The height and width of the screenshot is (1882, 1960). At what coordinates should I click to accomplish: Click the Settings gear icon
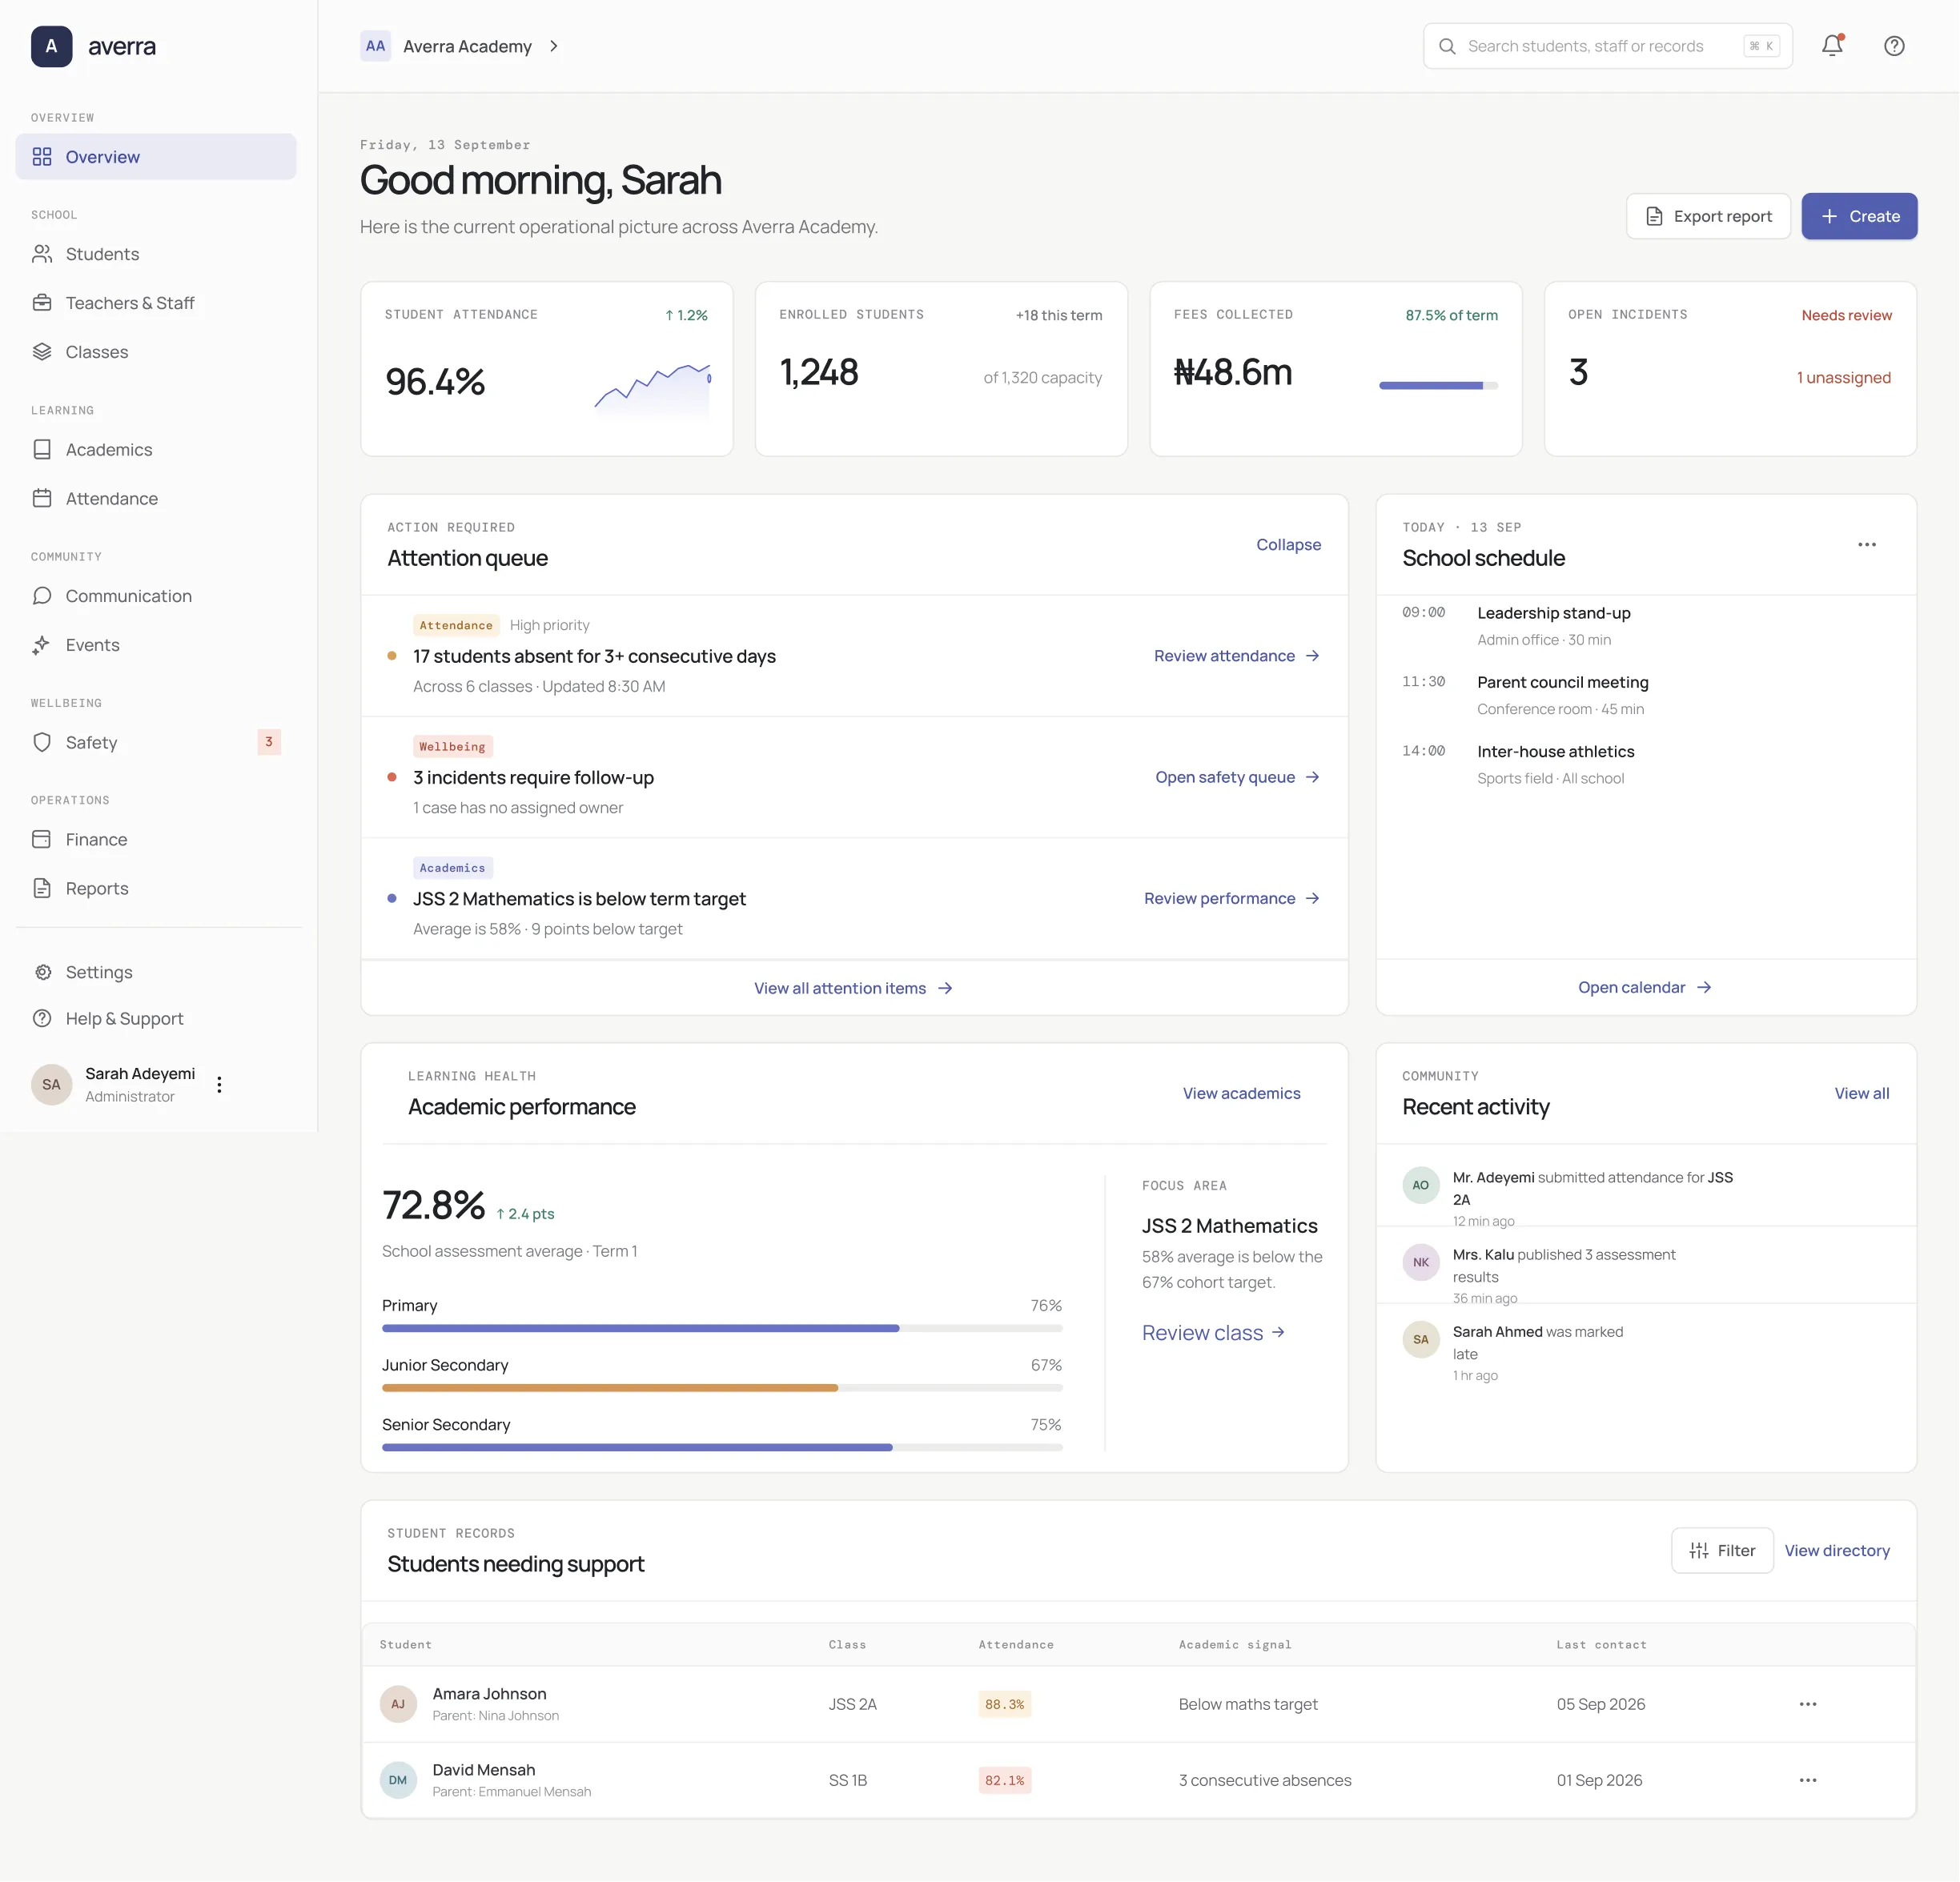coord(43,972)
